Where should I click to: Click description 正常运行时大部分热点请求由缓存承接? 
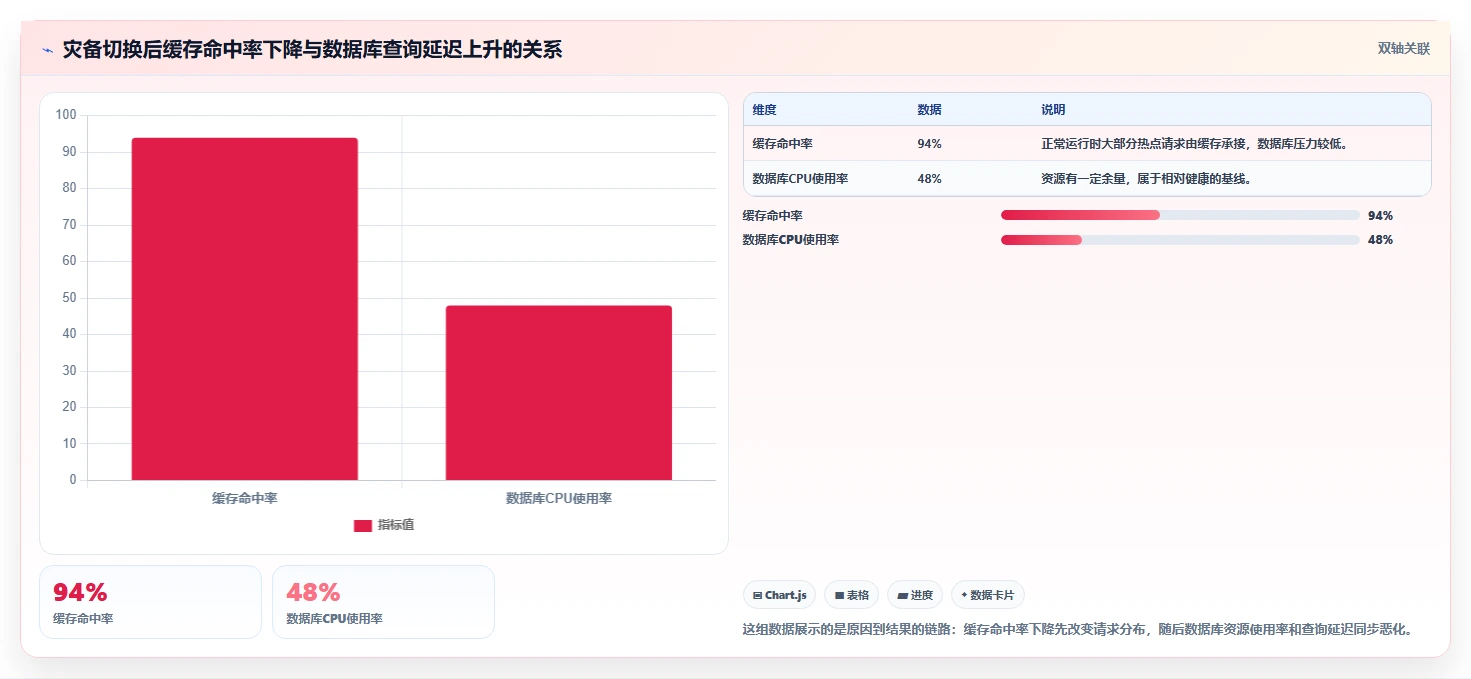(1195, 144)
